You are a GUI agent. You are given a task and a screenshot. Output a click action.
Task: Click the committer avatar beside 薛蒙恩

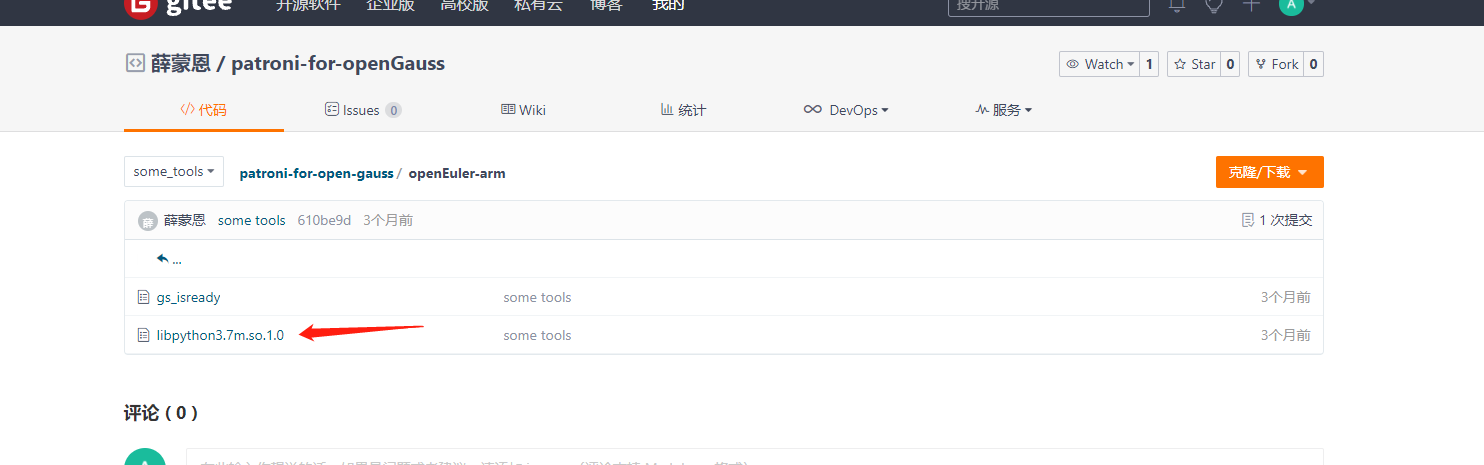[148, 221]
